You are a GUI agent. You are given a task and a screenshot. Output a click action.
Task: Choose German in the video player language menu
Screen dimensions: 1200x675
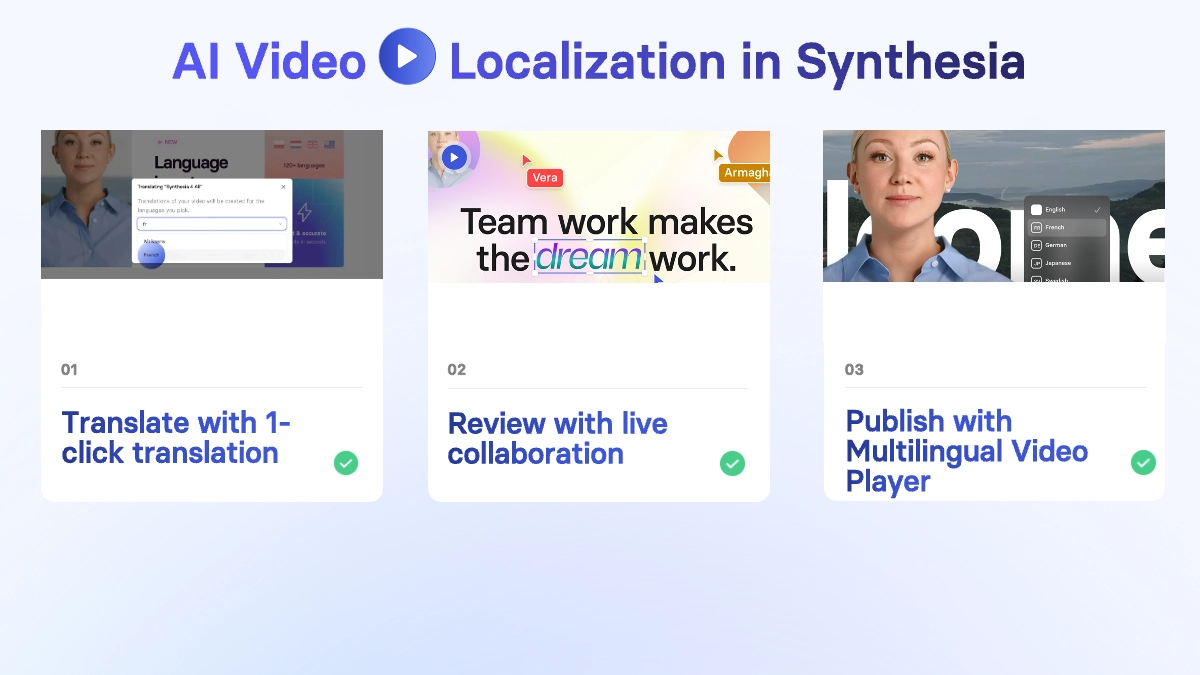1066,245
